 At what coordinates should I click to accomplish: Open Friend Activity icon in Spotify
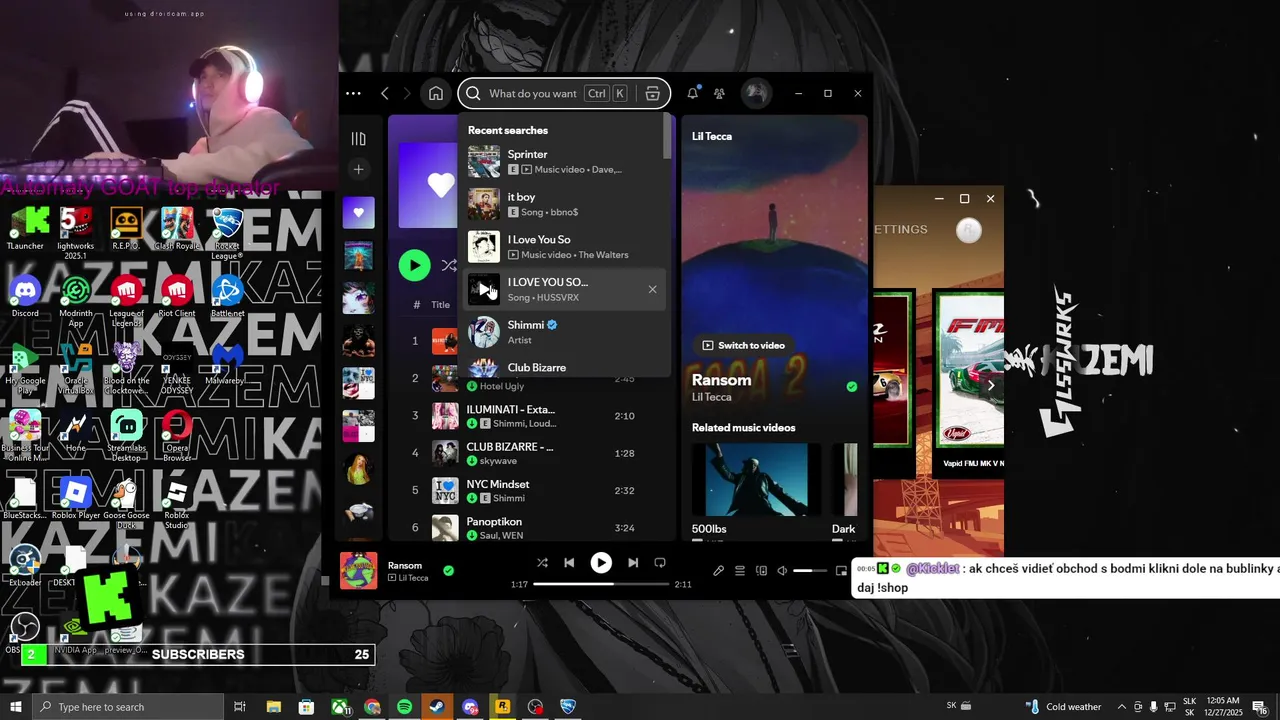719,93
